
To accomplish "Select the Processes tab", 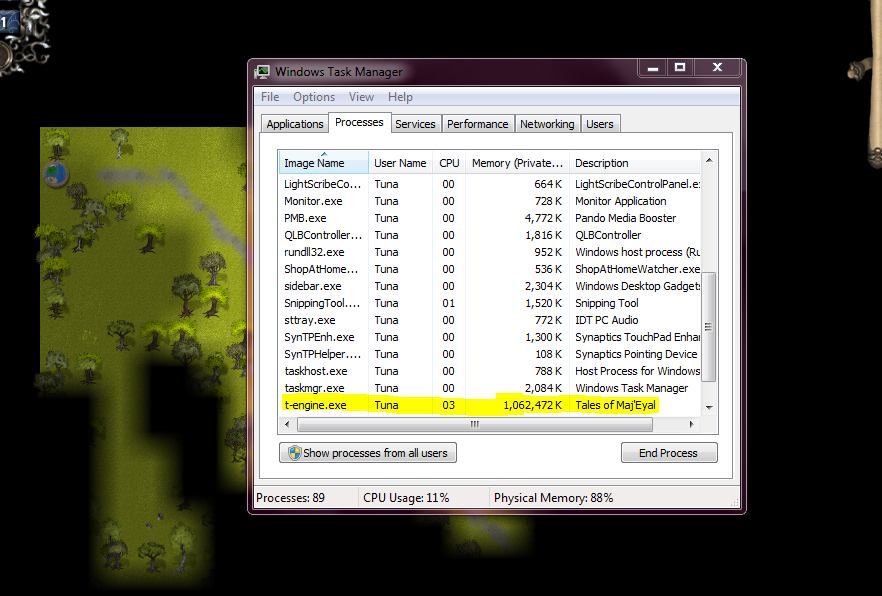I will tap(359, 122).
